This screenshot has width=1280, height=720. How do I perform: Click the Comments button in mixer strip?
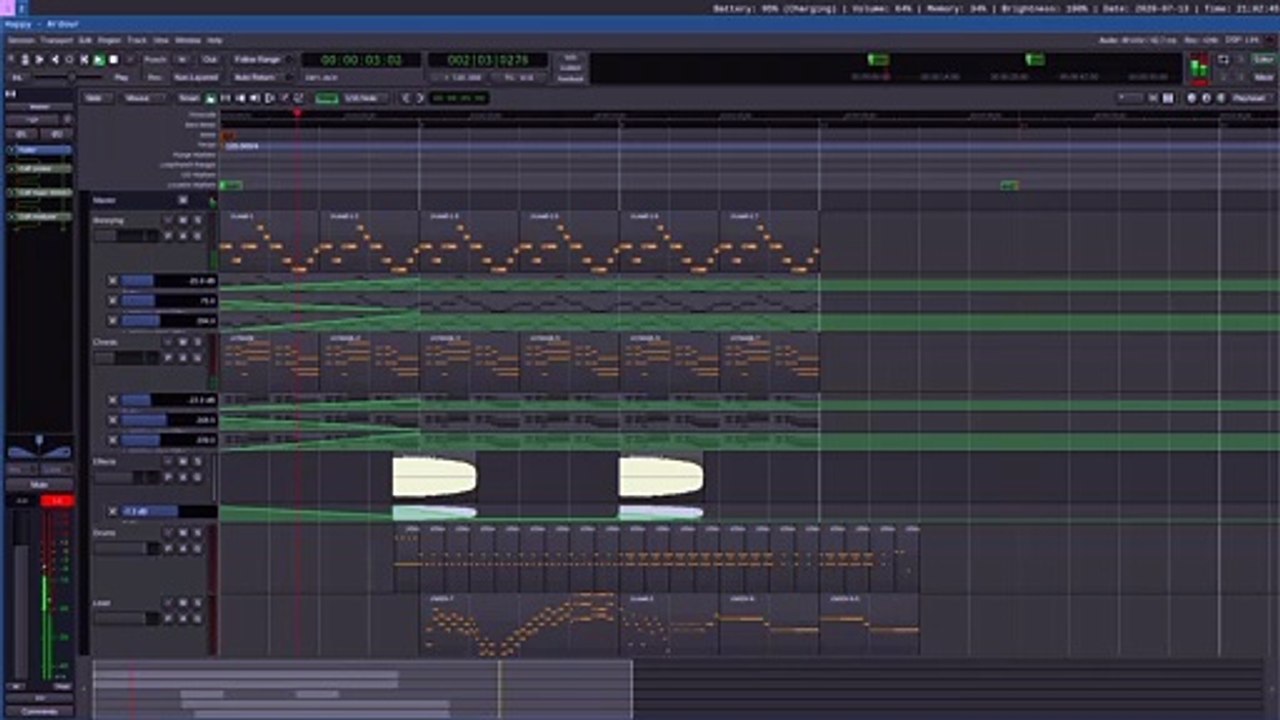pyautogui.click(x=40, y=711)
